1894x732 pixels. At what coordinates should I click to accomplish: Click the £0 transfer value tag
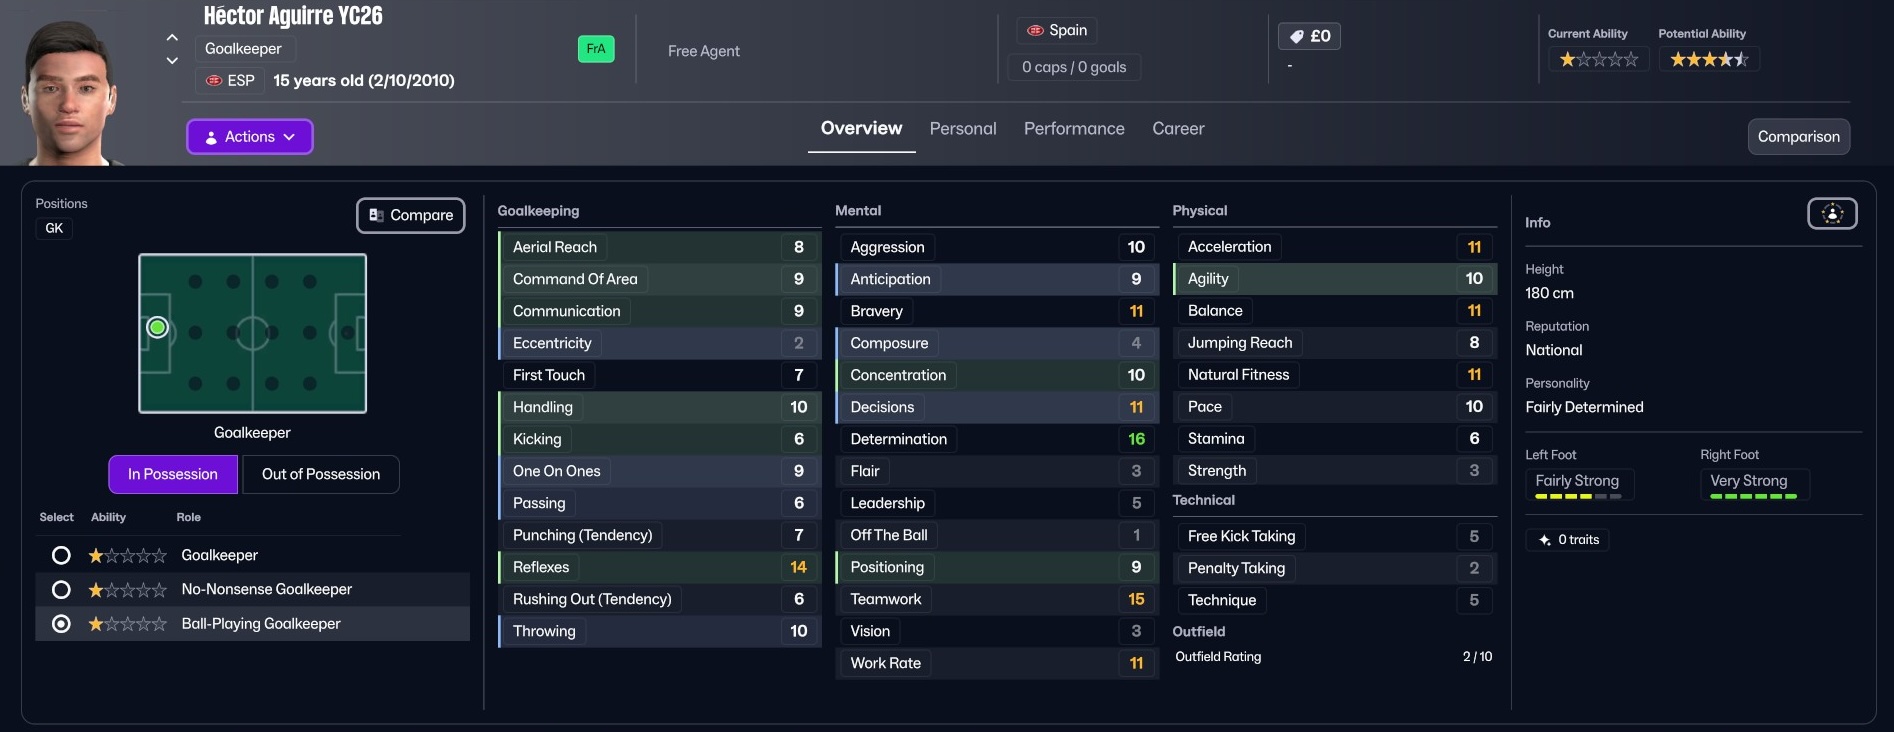tap(1309, 37)
